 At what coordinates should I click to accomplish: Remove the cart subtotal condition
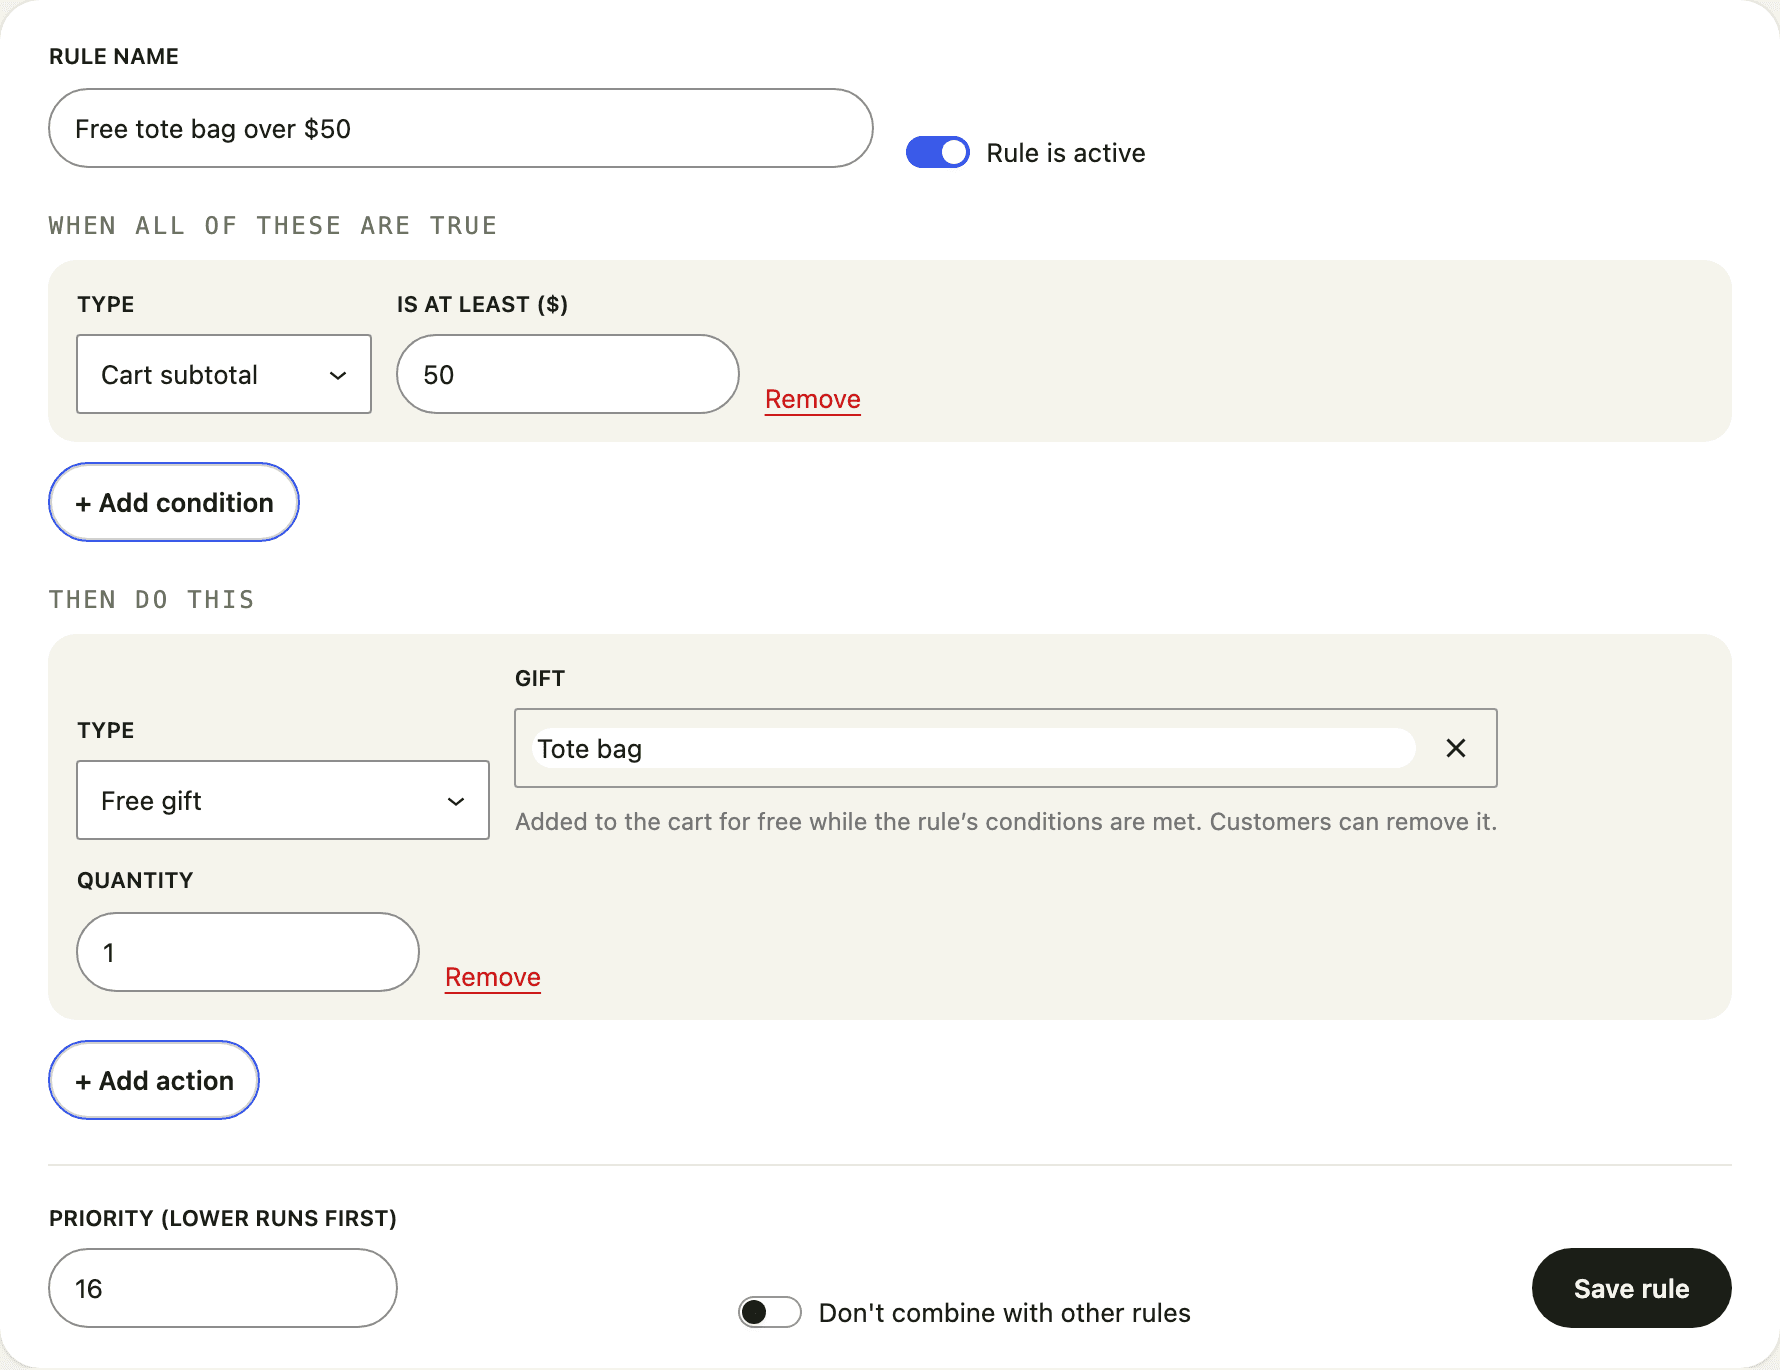click(813, 399)
